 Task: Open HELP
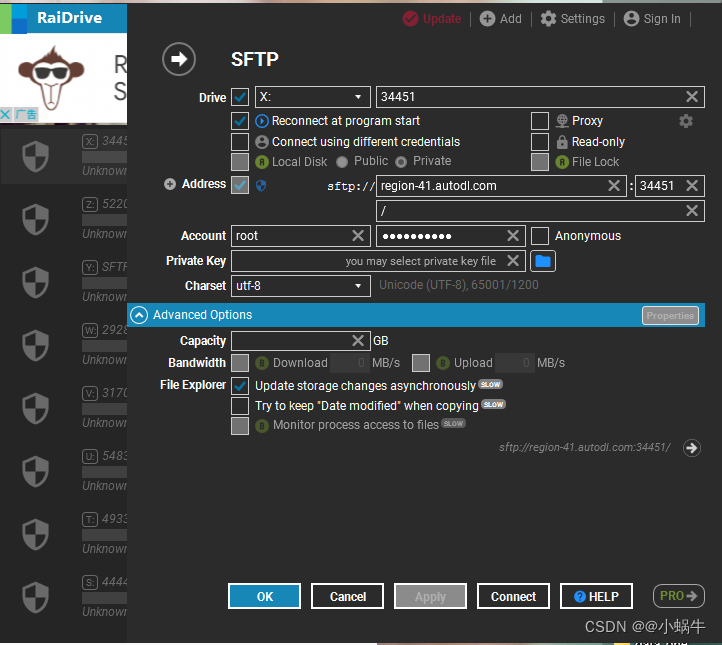point(596,596)
